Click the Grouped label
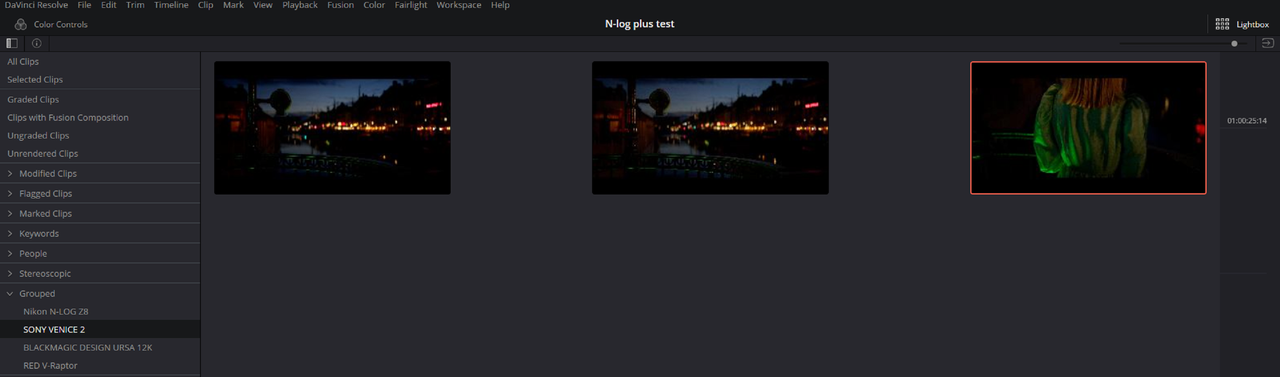Screen dimensions: 1280x377 pos(37,294)
